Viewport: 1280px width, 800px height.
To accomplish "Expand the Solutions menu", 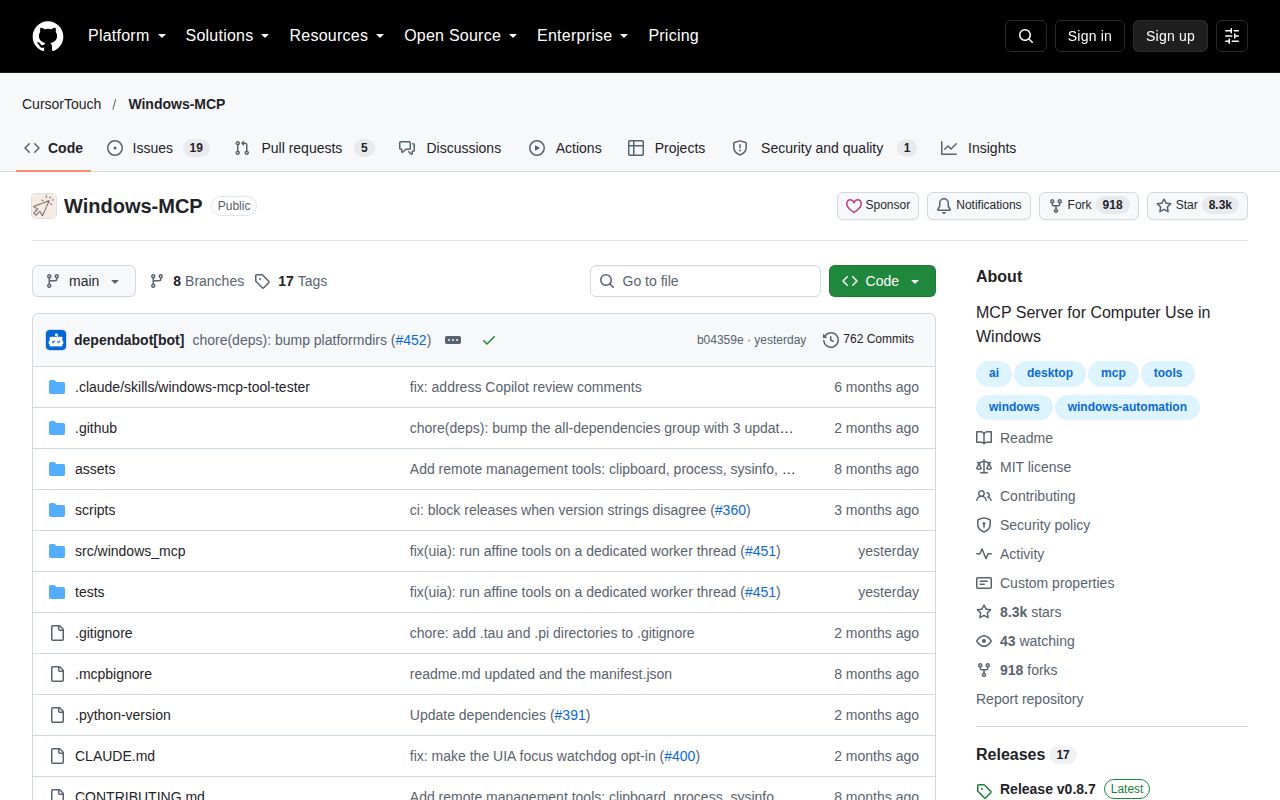I will (x=228, y=36).
